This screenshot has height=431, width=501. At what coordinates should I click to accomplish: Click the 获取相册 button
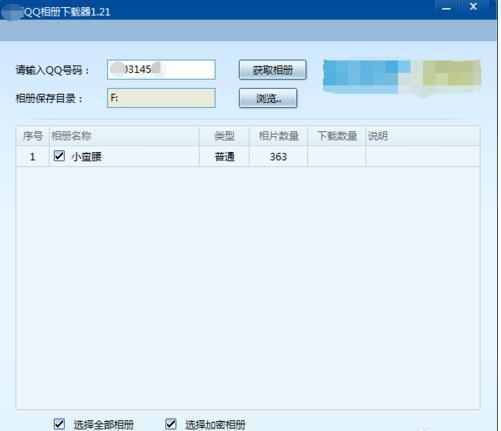272,70
